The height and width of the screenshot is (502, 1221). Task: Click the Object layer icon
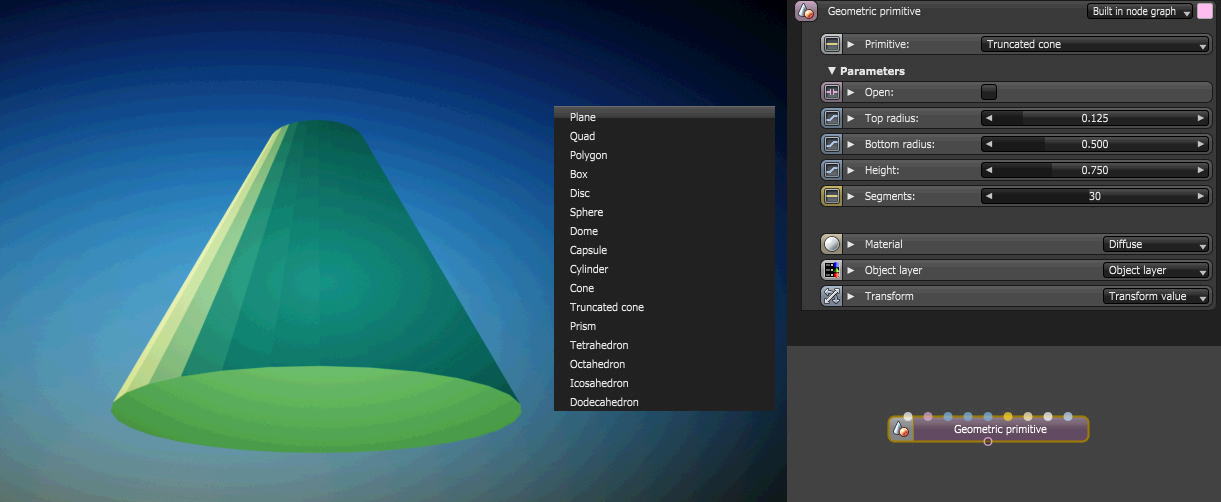click(x=832, y=270)
